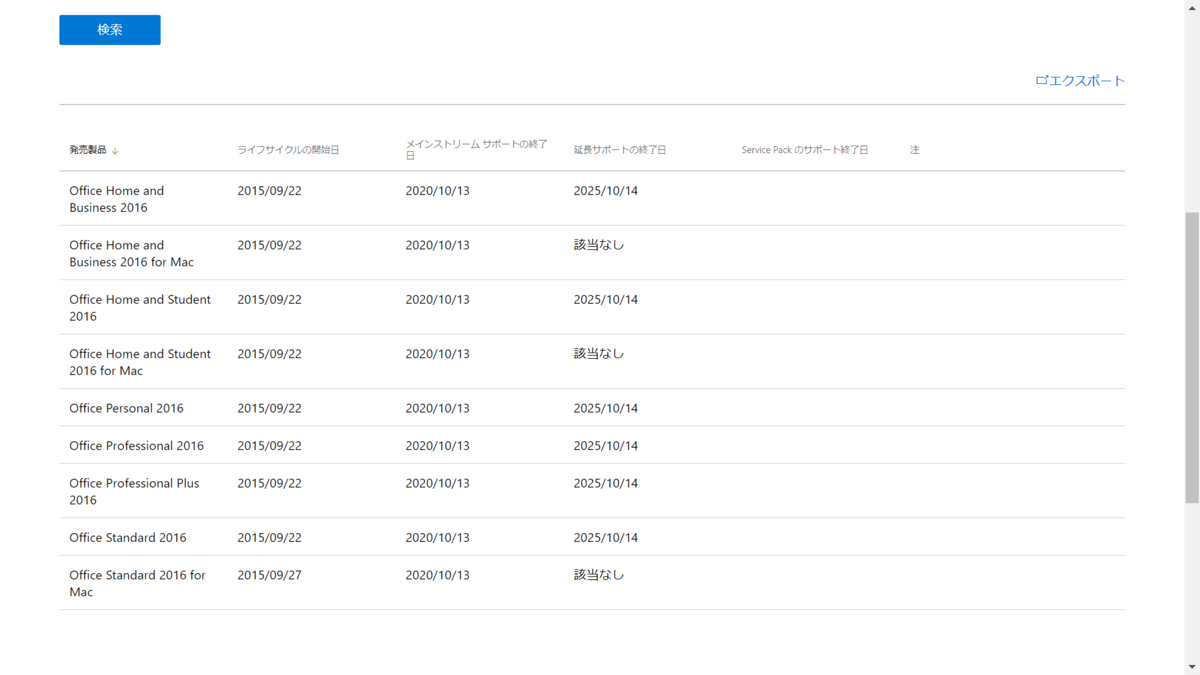Select 該当なし for Home and Business 2016 Mac
The height and width of the screenshot is (675, 1200).
598,245
